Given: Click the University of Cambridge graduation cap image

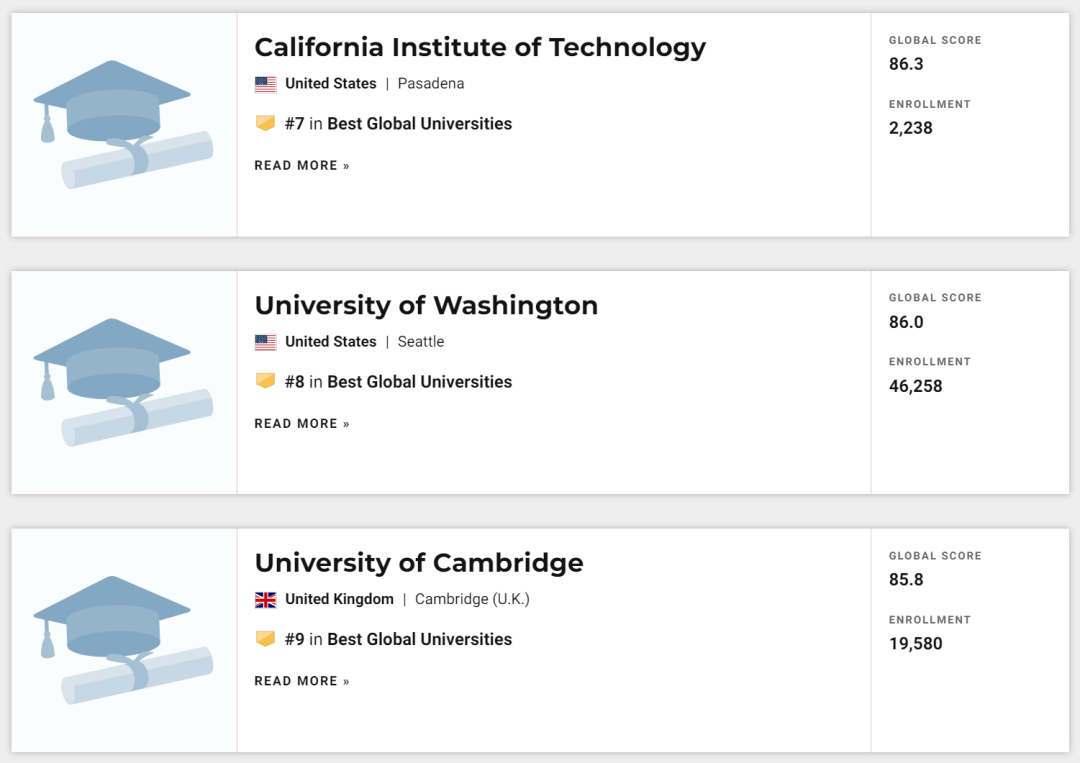Looking at the screenshot, I should [123, 640].
